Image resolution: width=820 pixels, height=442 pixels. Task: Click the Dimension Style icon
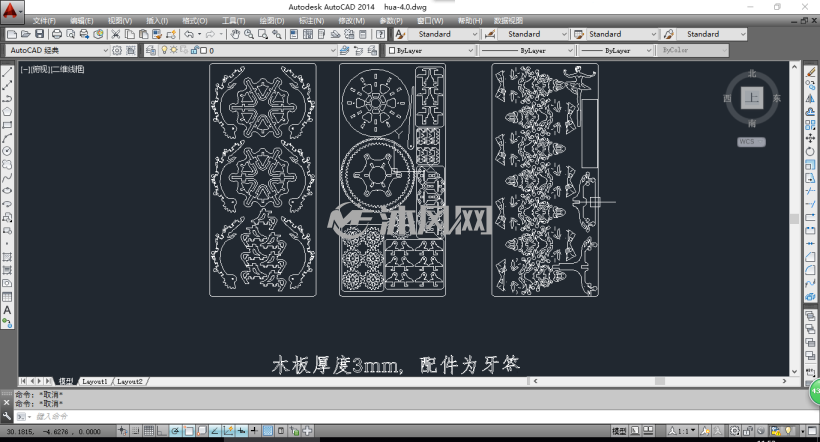click(490, 34)
